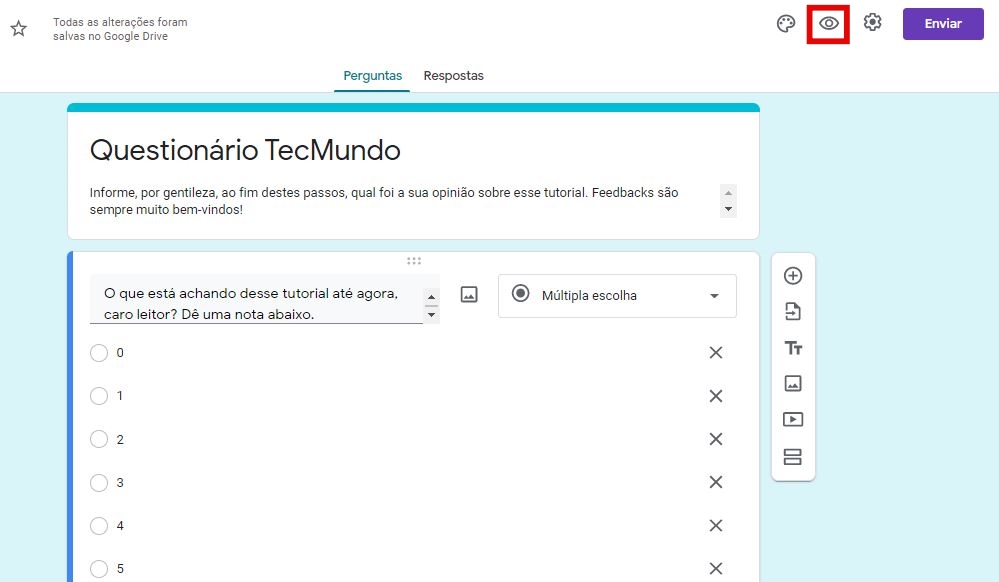Preview the form with the eye icon
The height and width of the screenshot is (582, 999).
pyautogui.click(x=828, y=24)
